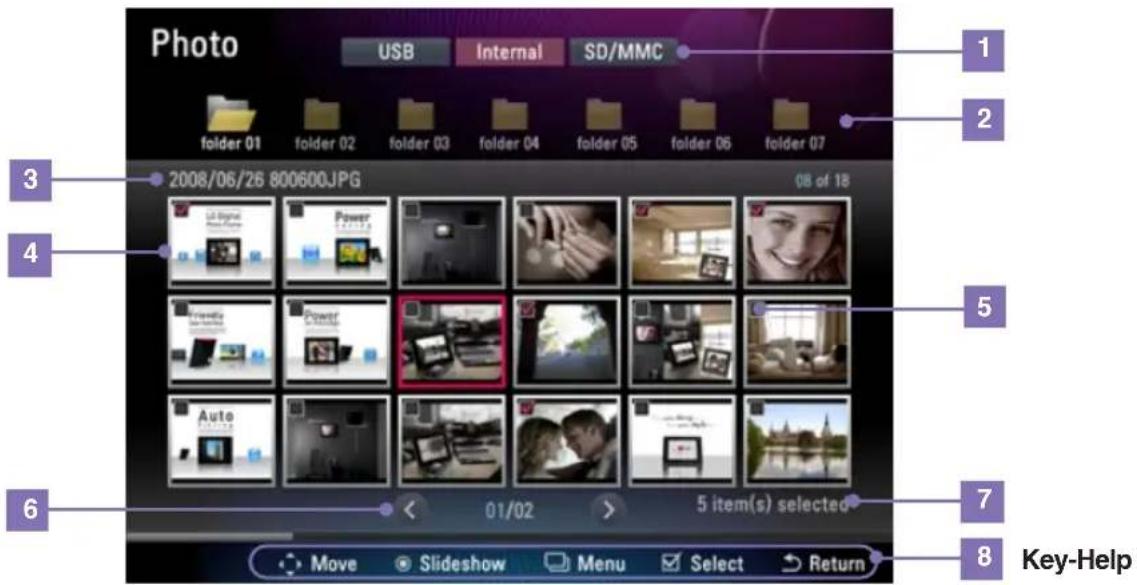Check the hands photo checkbox
This screenshot has height=585, width=1137.
coord(526,210)
